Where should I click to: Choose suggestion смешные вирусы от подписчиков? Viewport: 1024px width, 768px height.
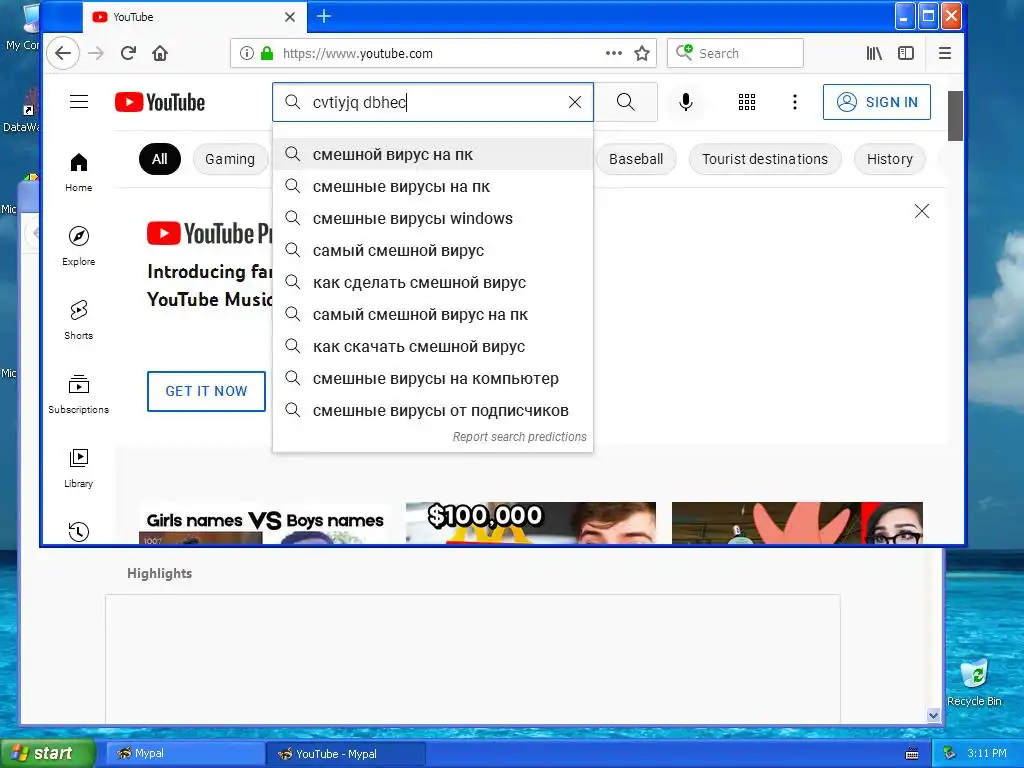(433, 411)
